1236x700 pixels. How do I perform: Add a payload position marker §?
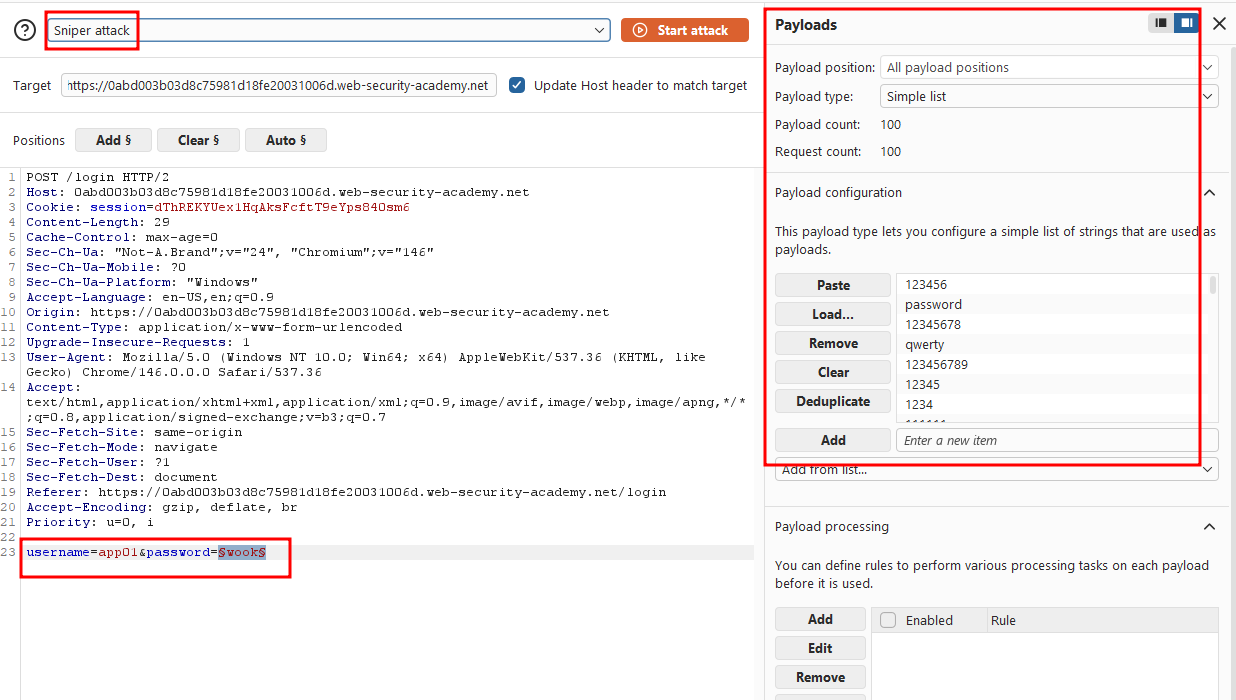(x=114, y=140)
